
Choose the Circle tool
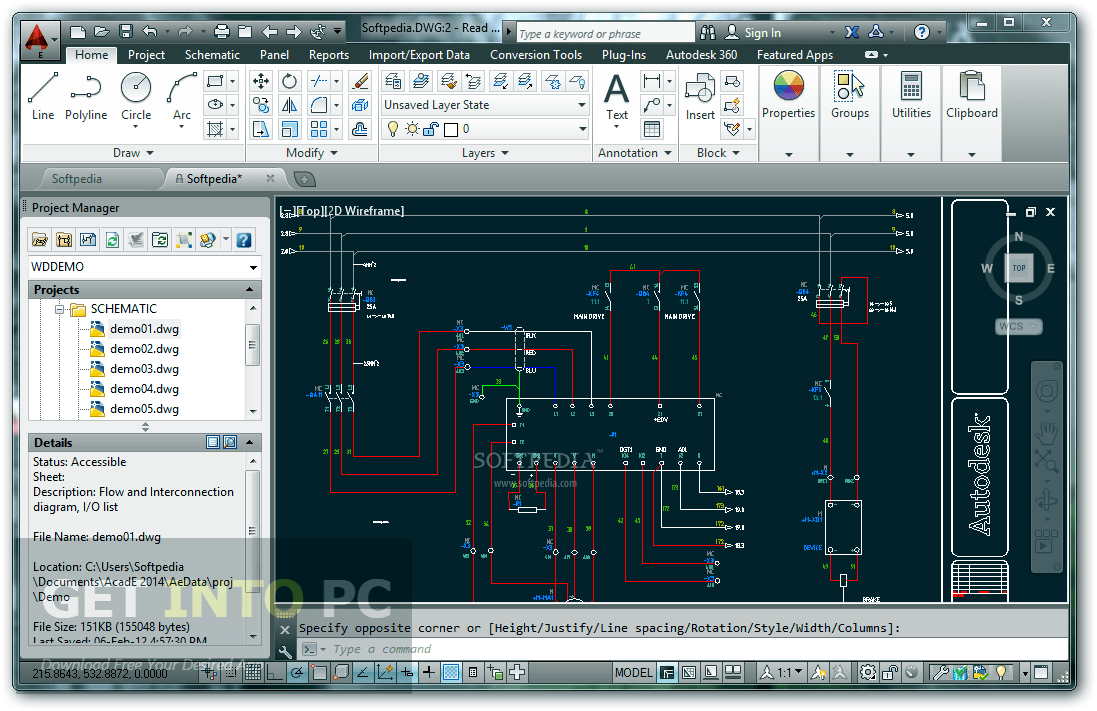[x=136, y=97]
